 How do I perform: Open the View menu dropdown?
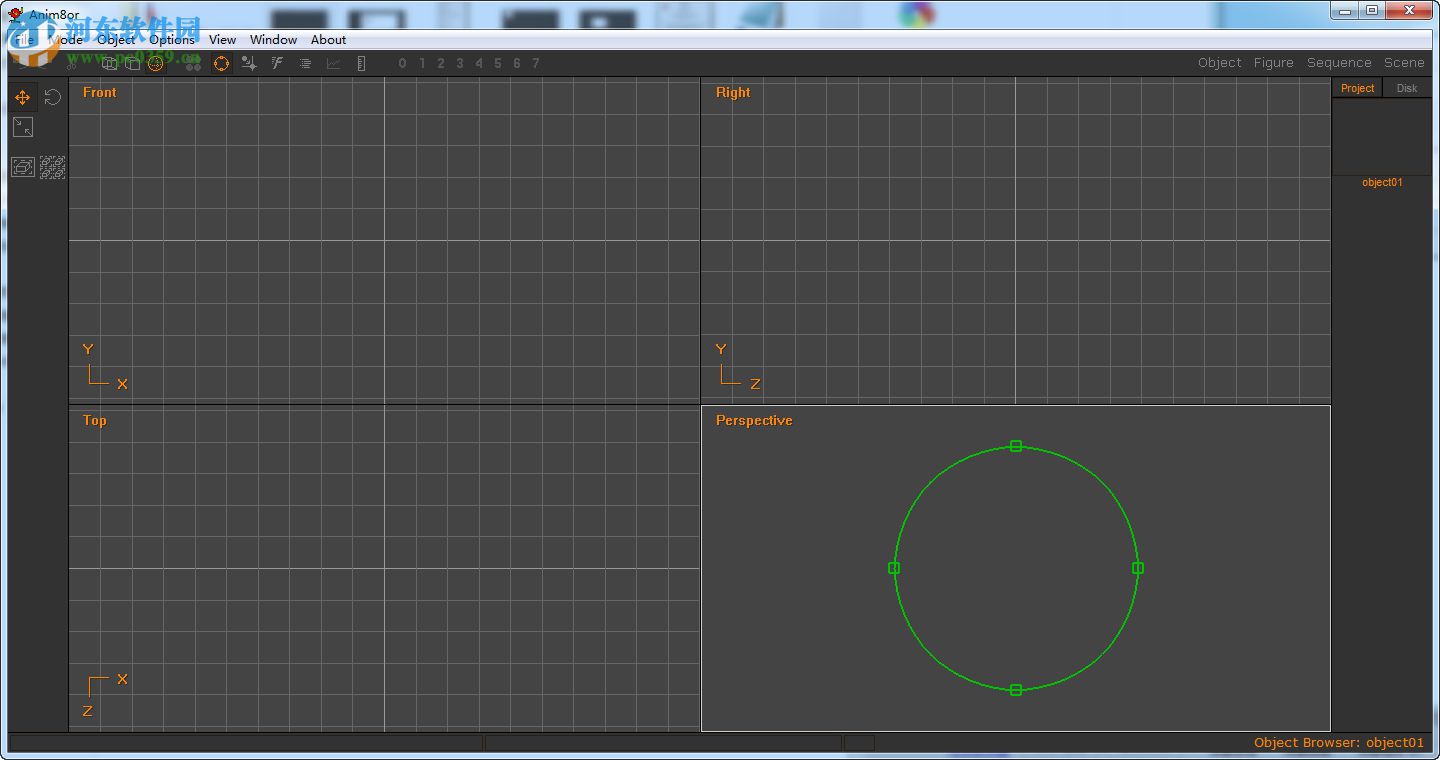pyautogui.click(x=222, y=40)
